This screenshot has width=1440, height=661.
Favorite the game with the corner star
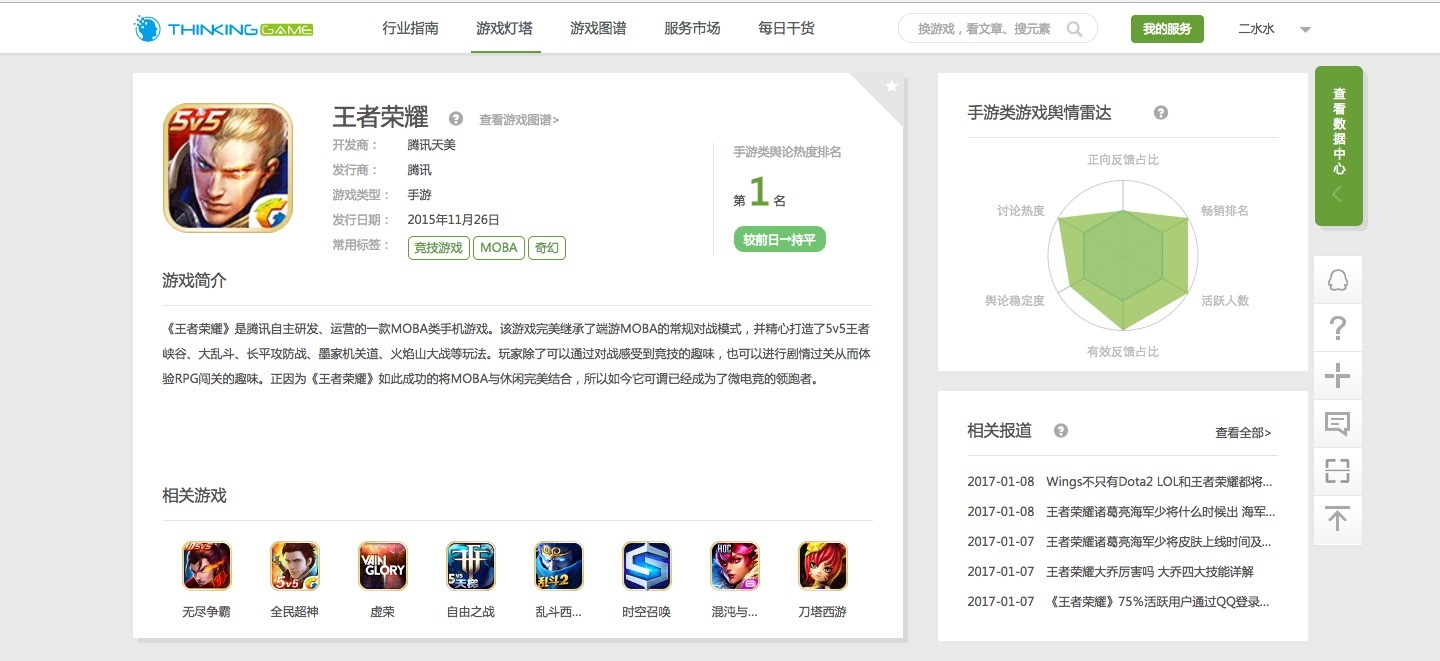coord(891,87)
